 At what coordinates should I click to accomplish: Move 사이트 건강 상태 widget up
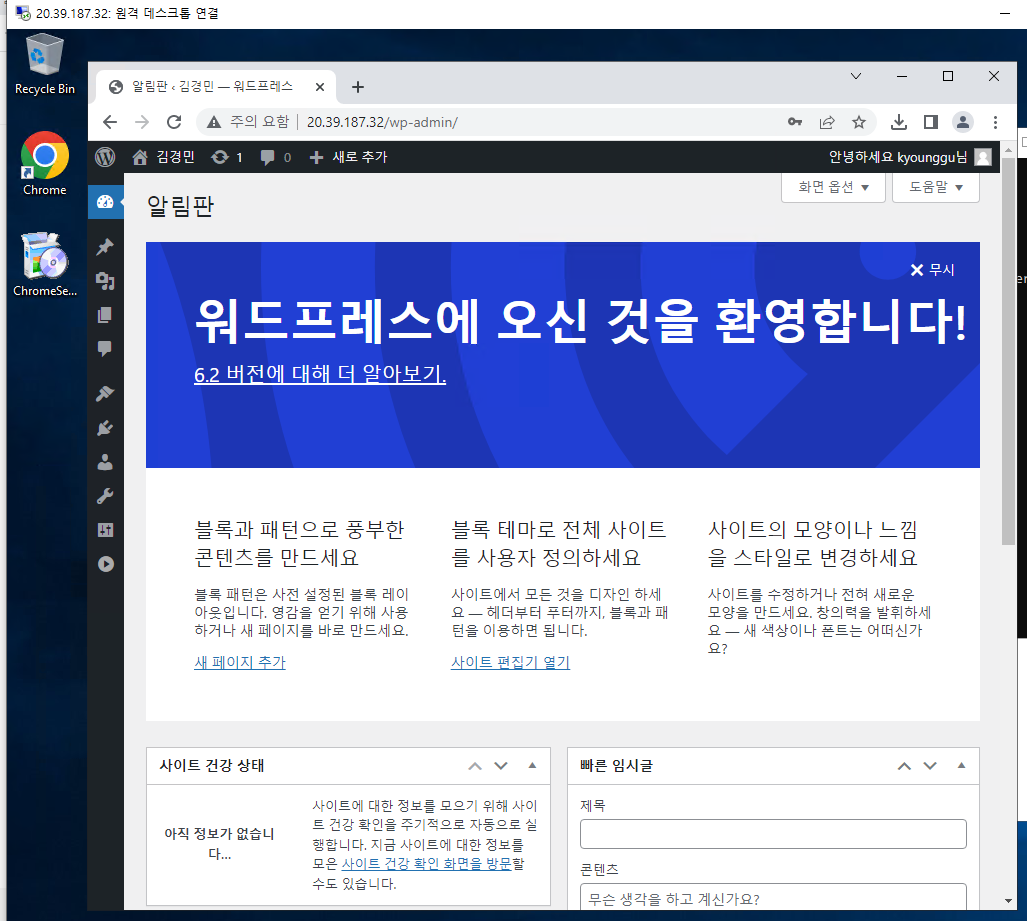tap(475, 766)
